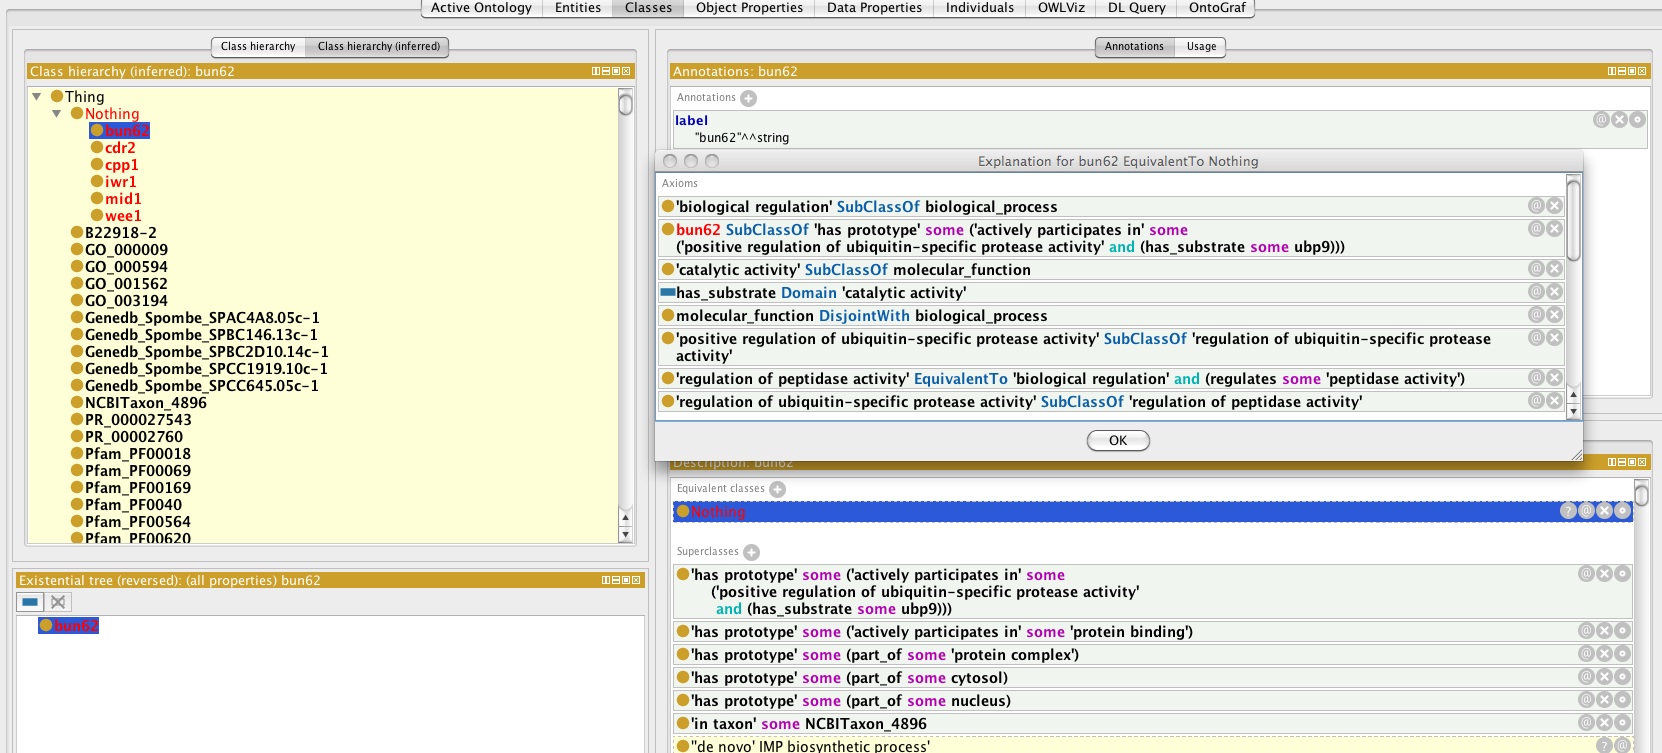Toggle the crossed-out button in Existential tree
The image size is (1662, 753).
pos(58,602)
